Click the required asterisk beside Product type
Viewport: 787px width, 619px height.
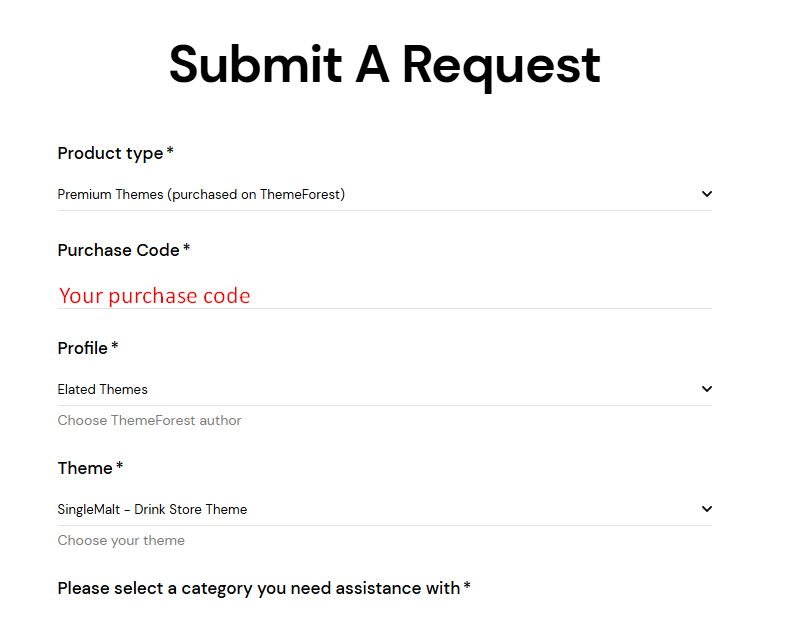(170, 152)
